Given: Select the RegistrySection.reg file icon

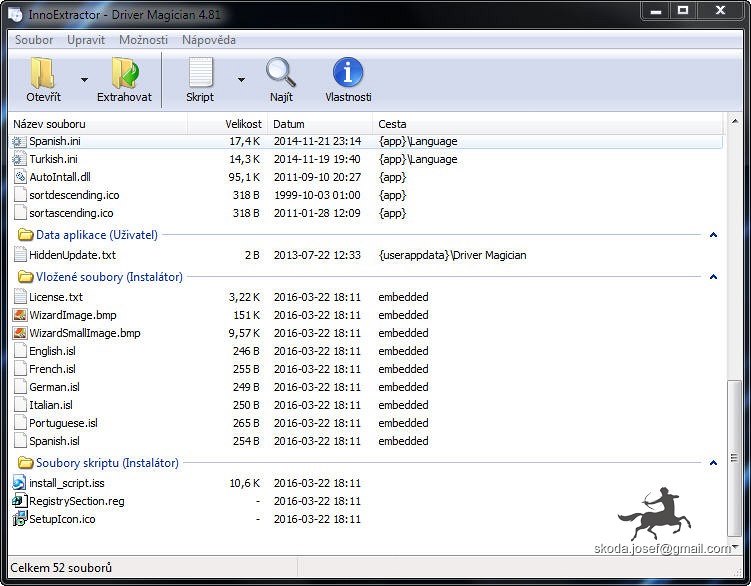Looking at the screenshot, I should tap(19, 501).
